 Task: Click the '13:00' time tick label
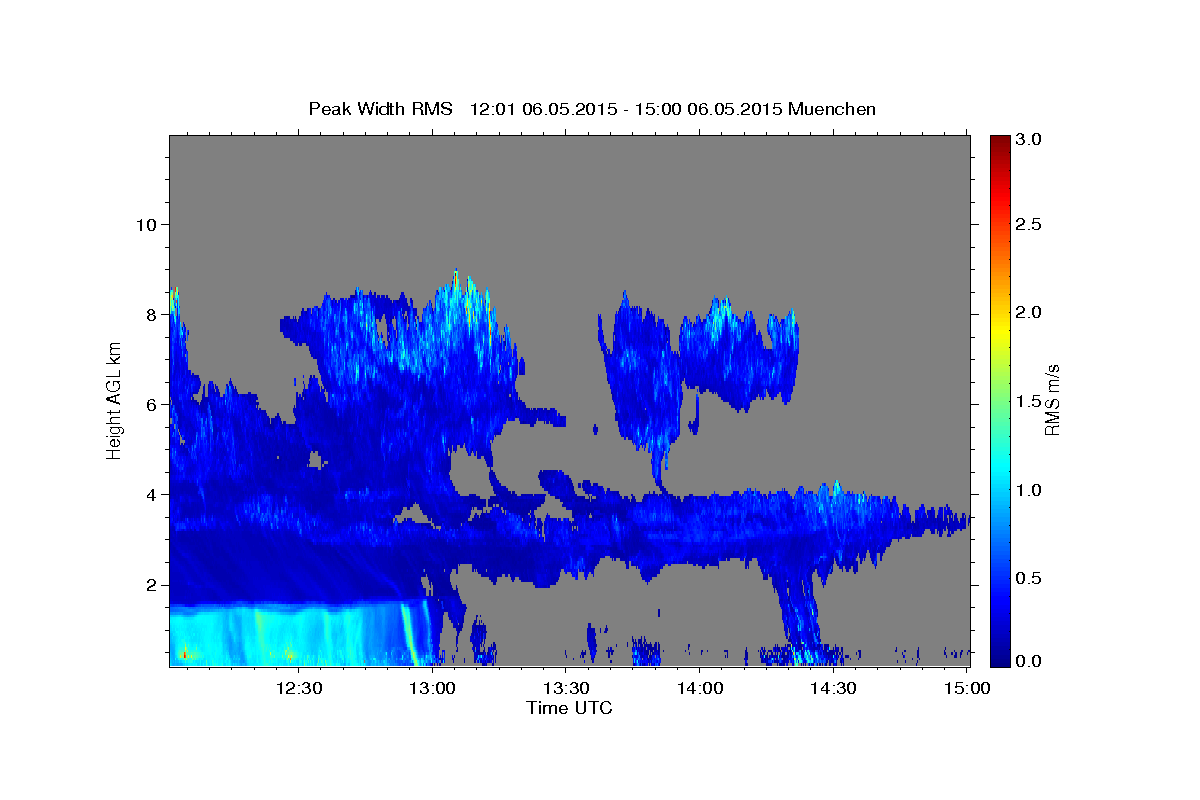point(434,688)
